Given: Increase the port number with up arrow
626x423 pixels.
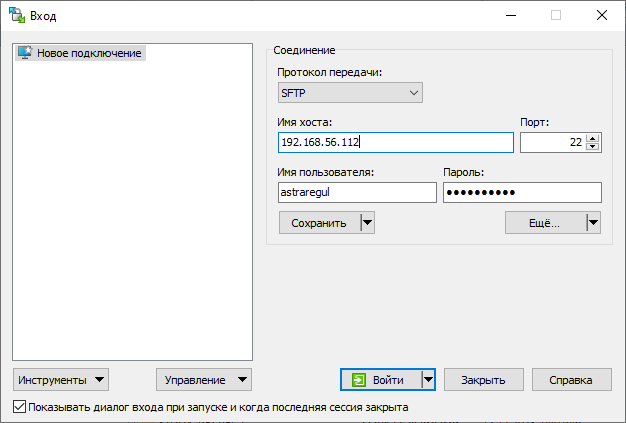Looking at the screenshot, I should tap(593, 138).
